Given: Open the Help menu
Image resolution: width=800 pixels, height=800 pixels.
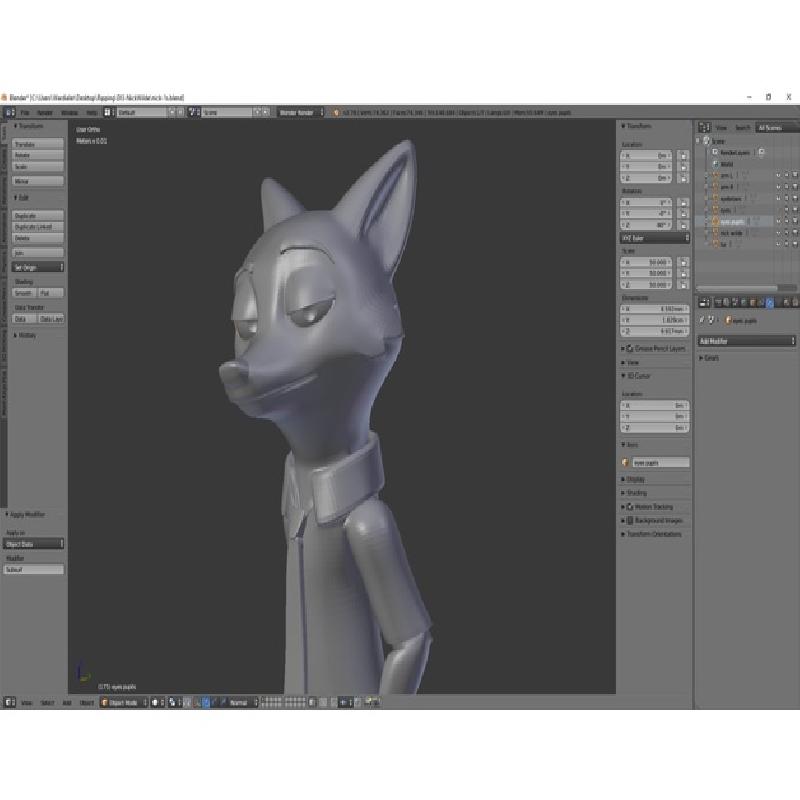Looking at the screenshot, I should (x=91, y=112).
